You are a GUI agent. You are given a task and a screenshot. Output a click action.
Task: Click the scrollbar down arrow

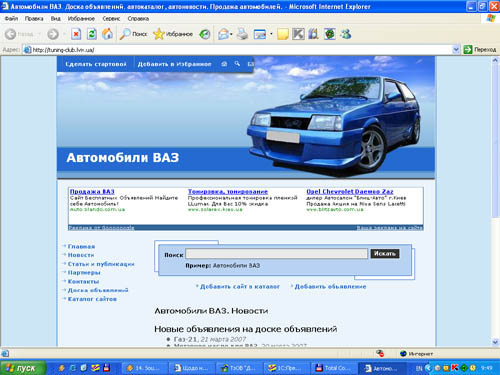pyautogui.click(x=495, y=342)
